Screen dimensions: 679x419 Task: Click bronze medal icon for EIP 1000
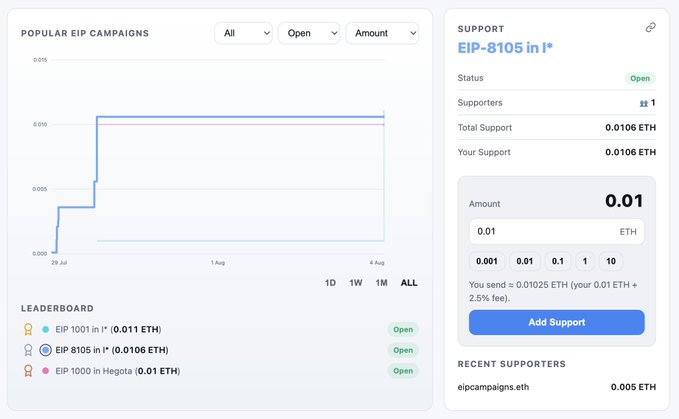point(28,371)
